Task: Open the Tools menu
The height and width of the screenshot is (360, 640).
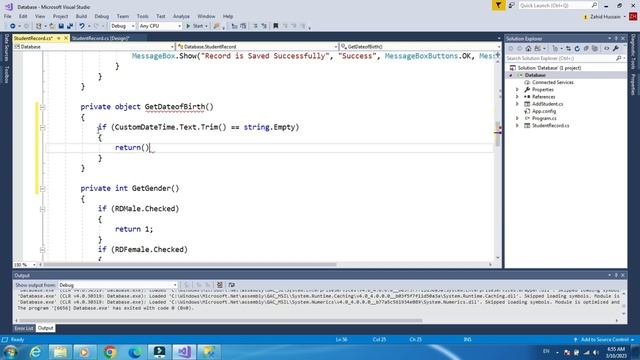Action: click(142, 16)
